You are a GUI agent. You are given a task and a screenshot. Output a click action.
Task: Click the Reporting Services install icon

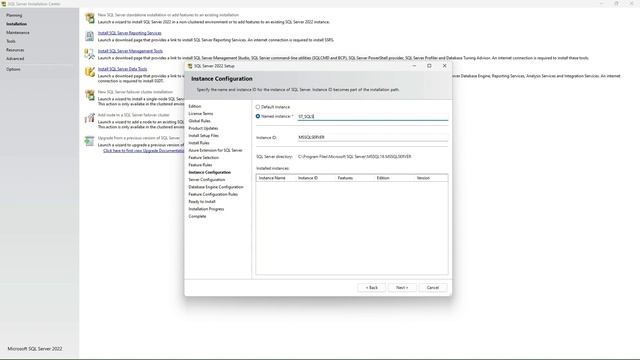90,36
